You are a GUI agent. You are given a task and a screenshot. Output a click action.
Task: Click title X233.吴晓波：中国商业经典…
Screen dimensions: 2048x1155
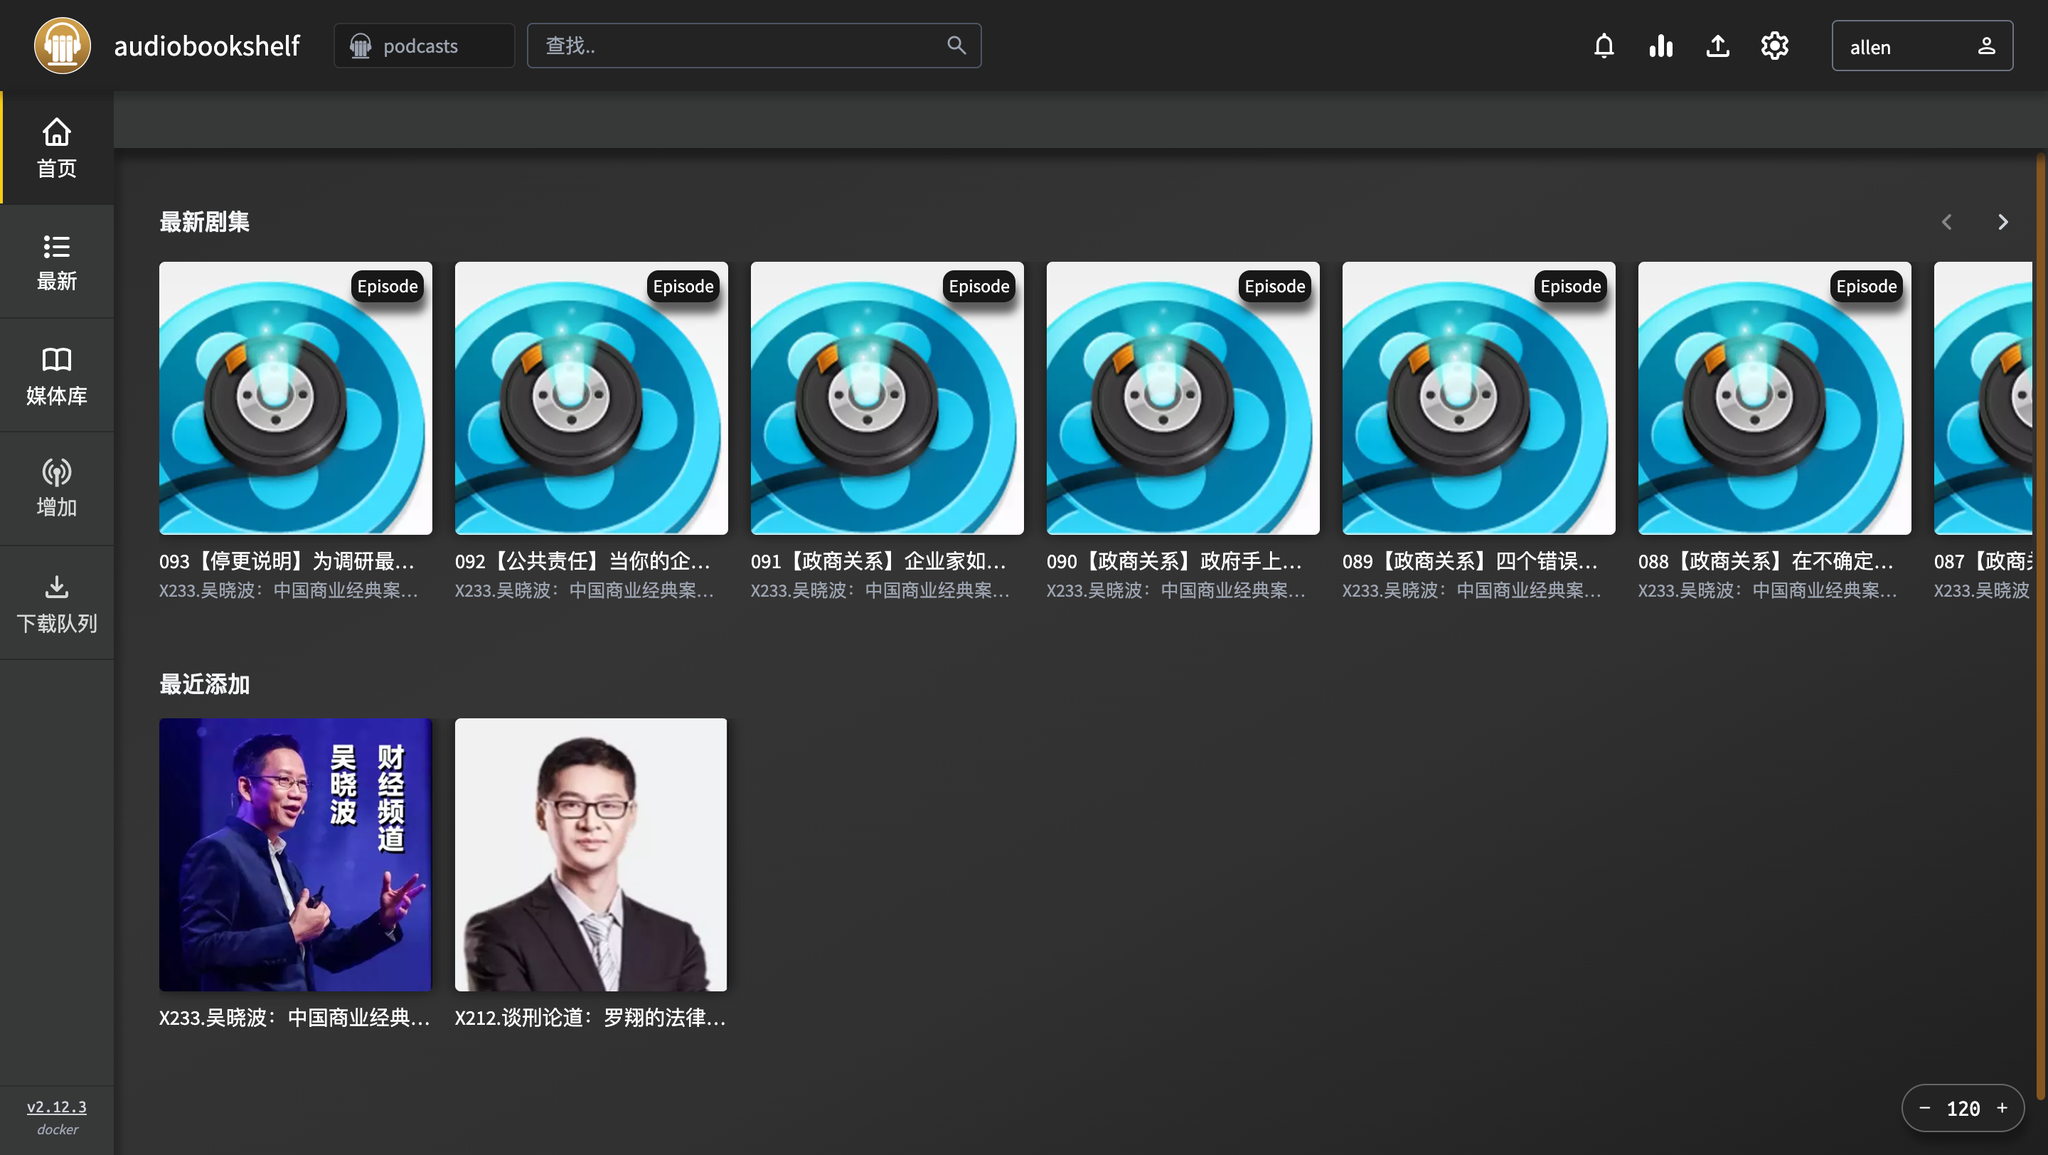(x=295, y=1017)
